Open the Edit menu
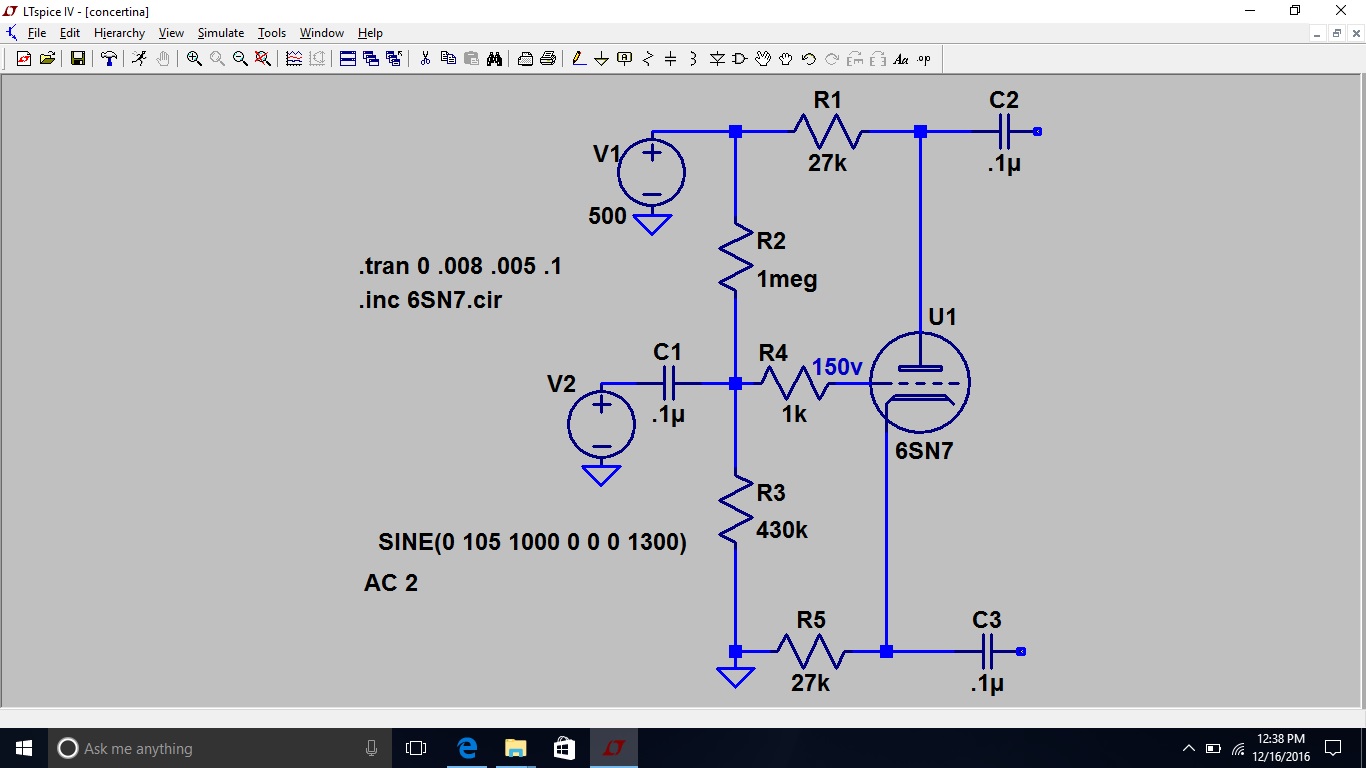Viewport: 1366px width, 768px height. [70, 33]
